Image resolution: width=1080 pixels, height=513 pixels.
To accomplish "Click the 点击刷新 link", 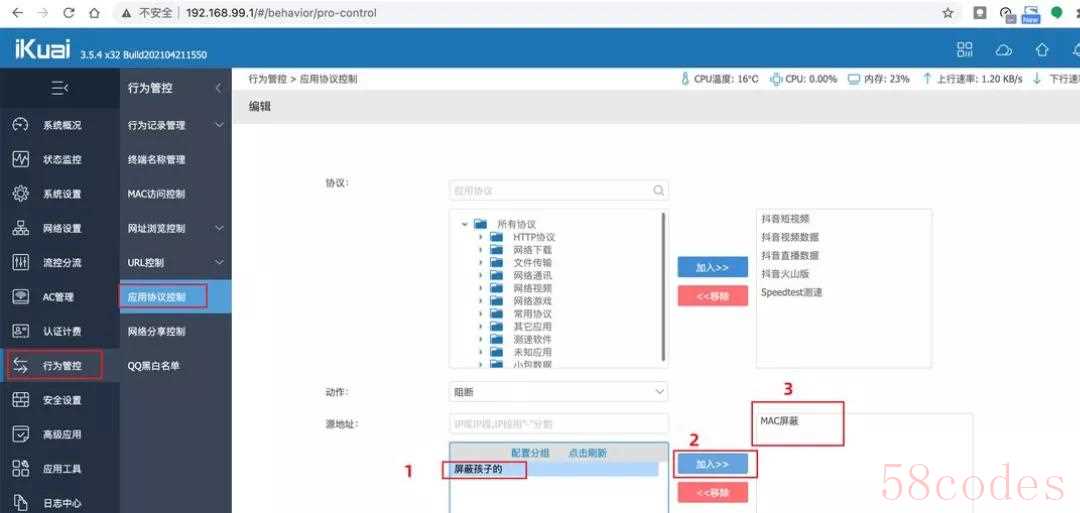I will 587,452.
